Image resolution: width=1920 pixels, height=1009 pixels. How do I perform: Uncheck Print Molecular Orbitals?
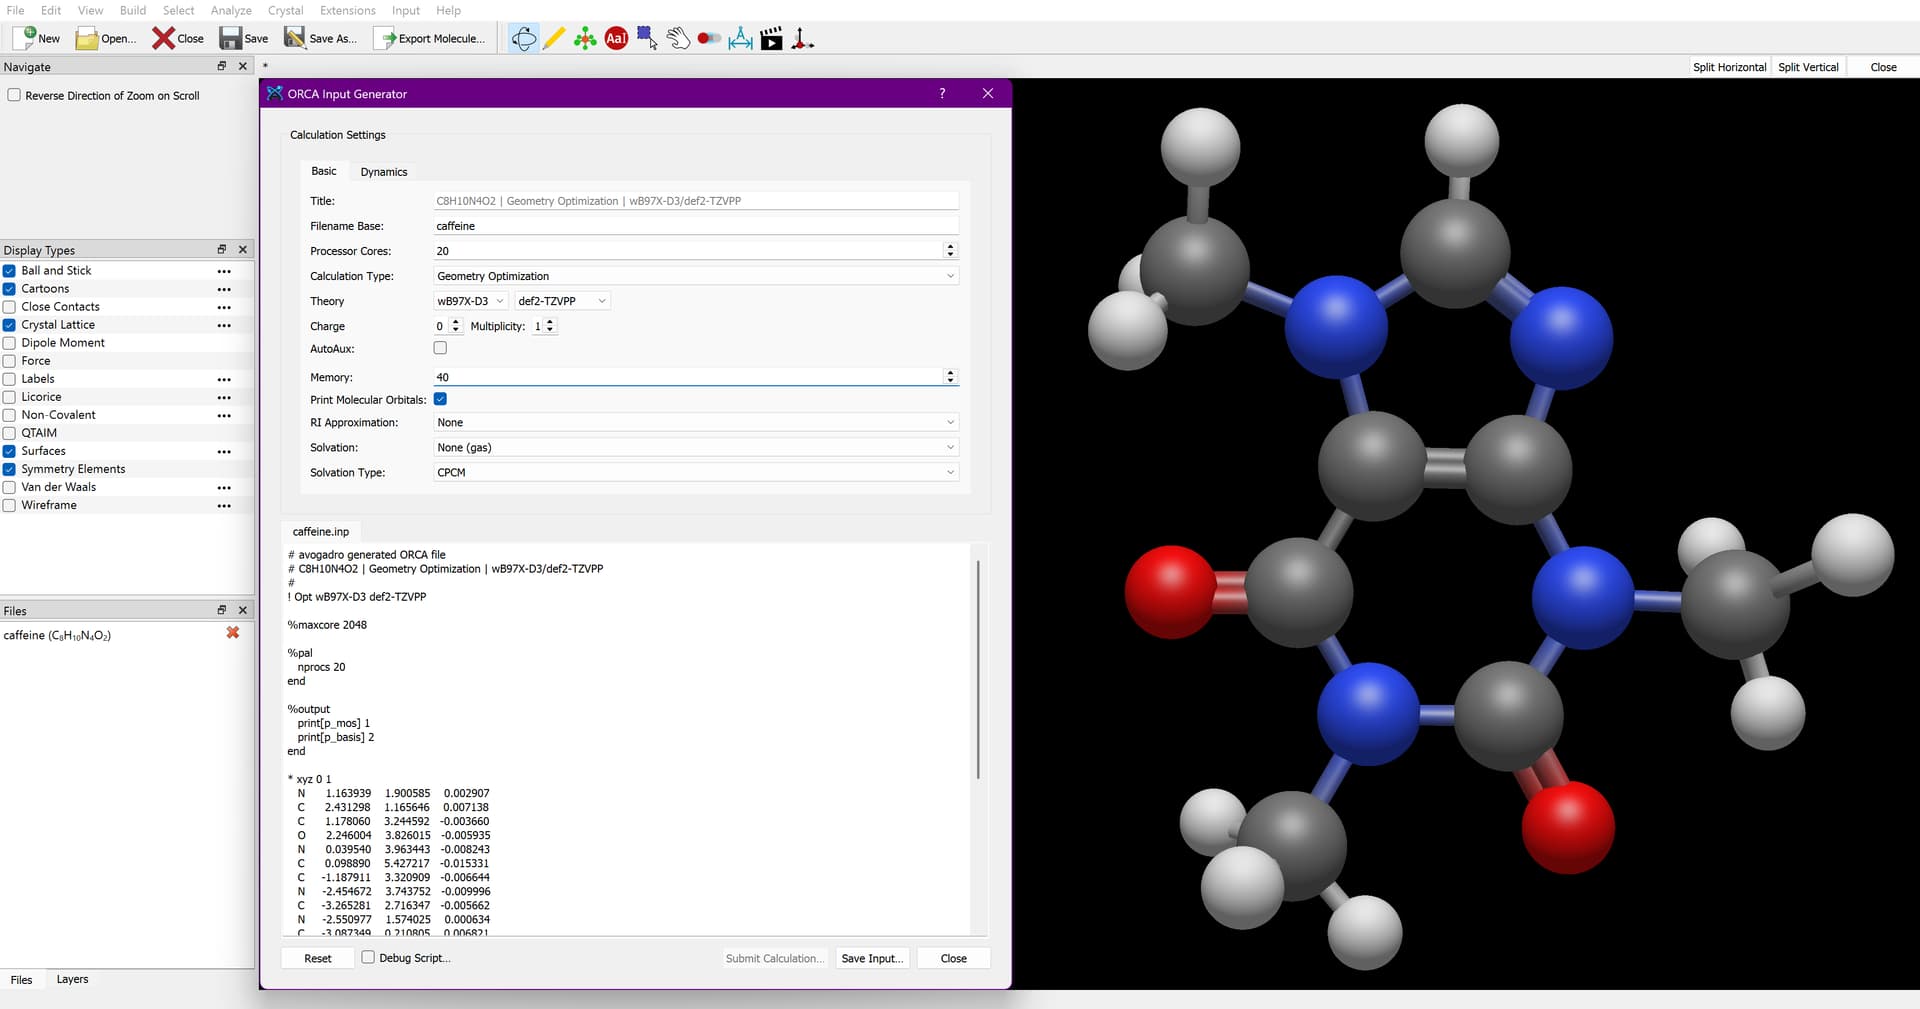click(x=440, y=399)
